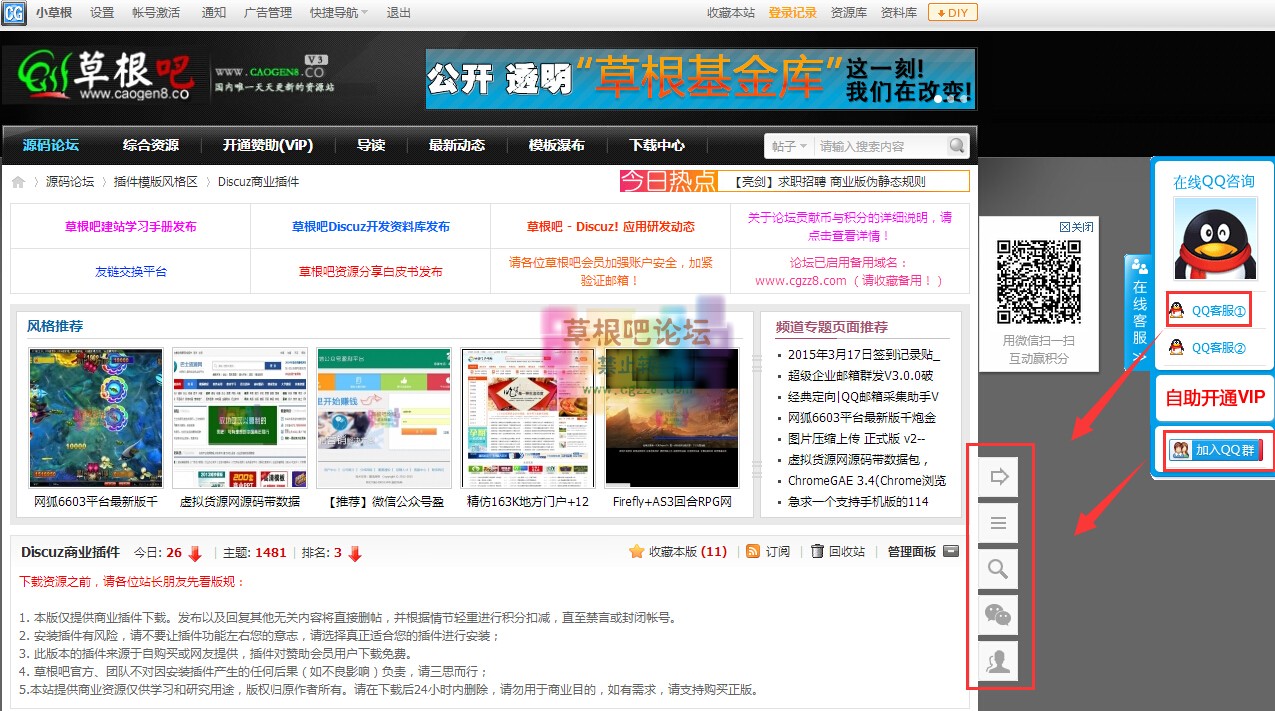Contact QQ客服① link
The width and height of the screenshot is (1275, 711).
[x=1209, y=311]
